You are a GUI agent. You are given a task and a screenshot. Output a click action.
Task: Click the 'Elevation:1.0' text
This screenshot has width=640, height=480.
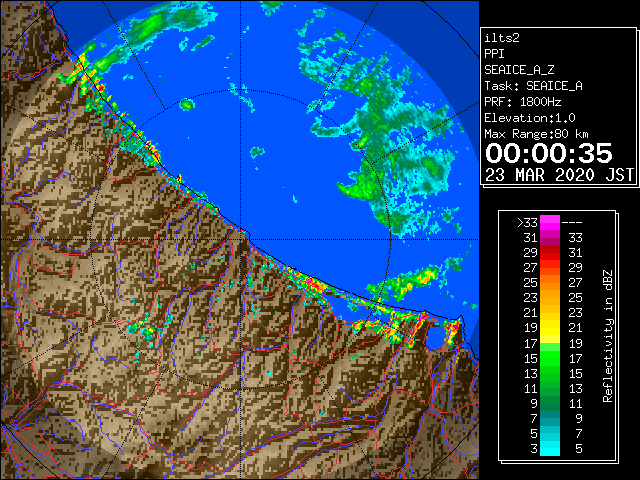pos(530,118)
